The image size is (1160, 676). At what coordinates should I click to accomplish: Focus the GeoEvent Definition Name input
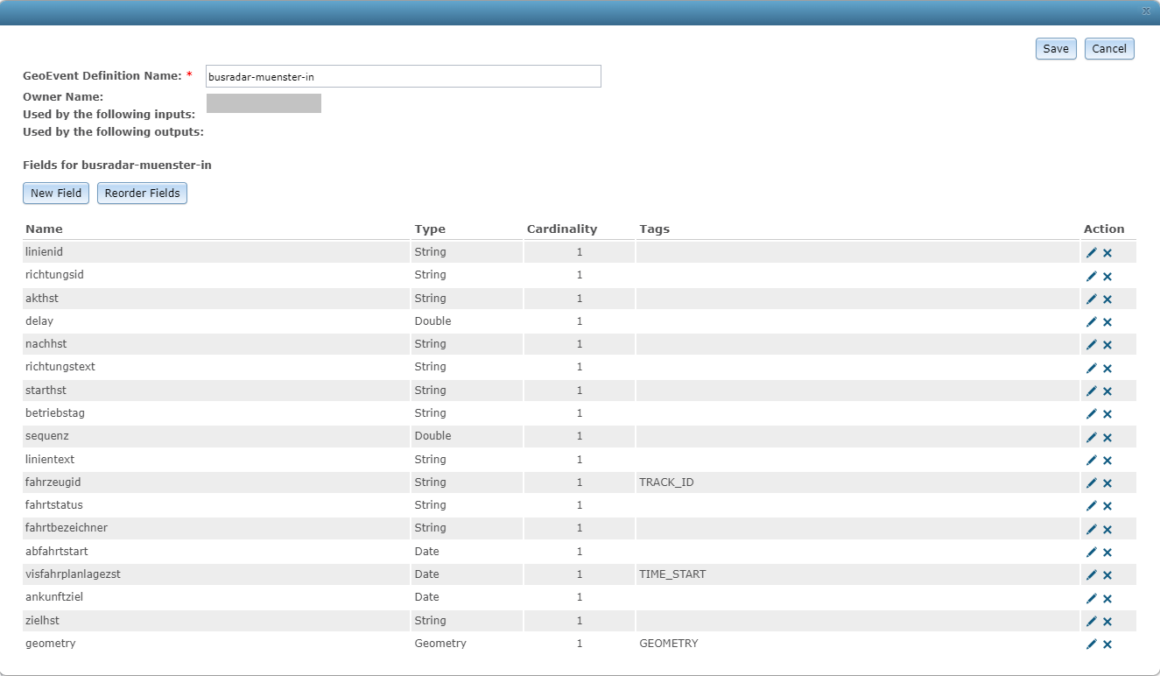(x=403, y=76)
